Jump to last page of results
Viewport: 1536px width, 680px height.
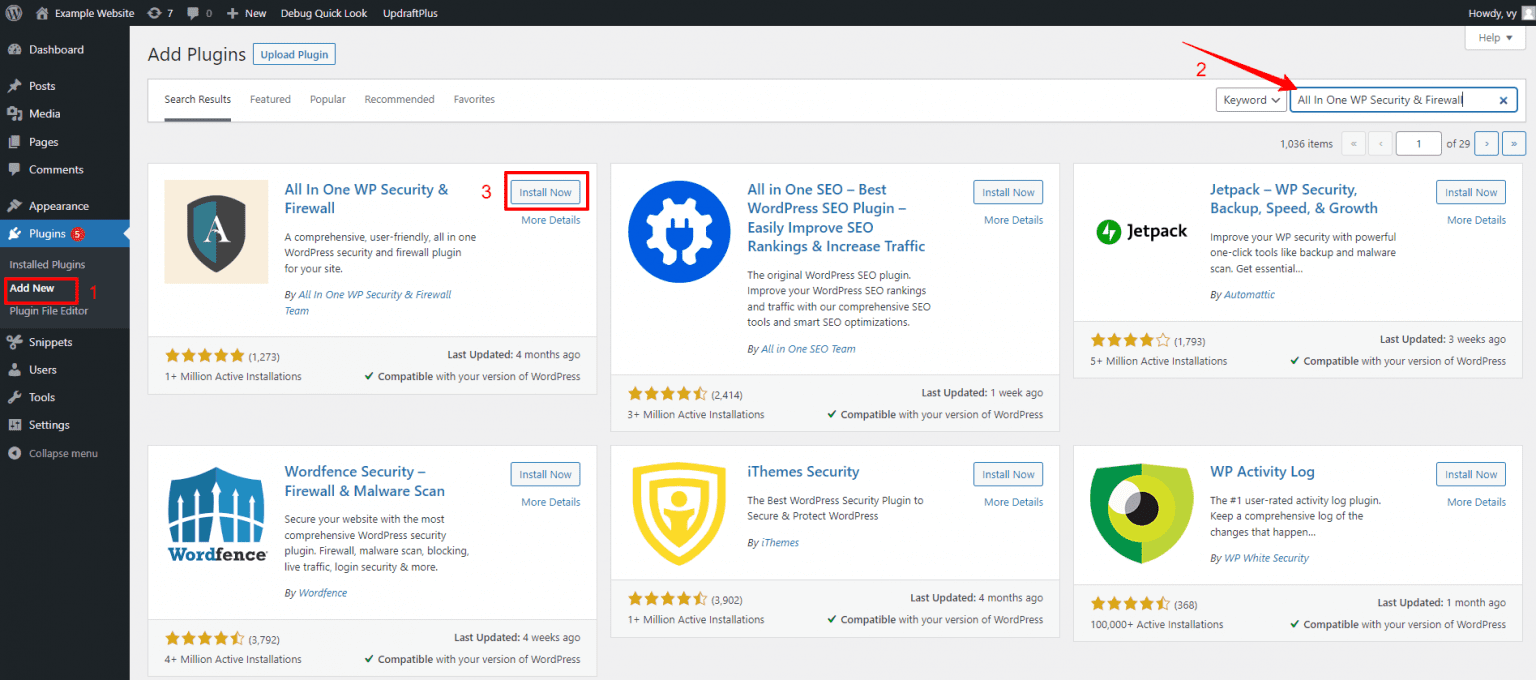1514,143
